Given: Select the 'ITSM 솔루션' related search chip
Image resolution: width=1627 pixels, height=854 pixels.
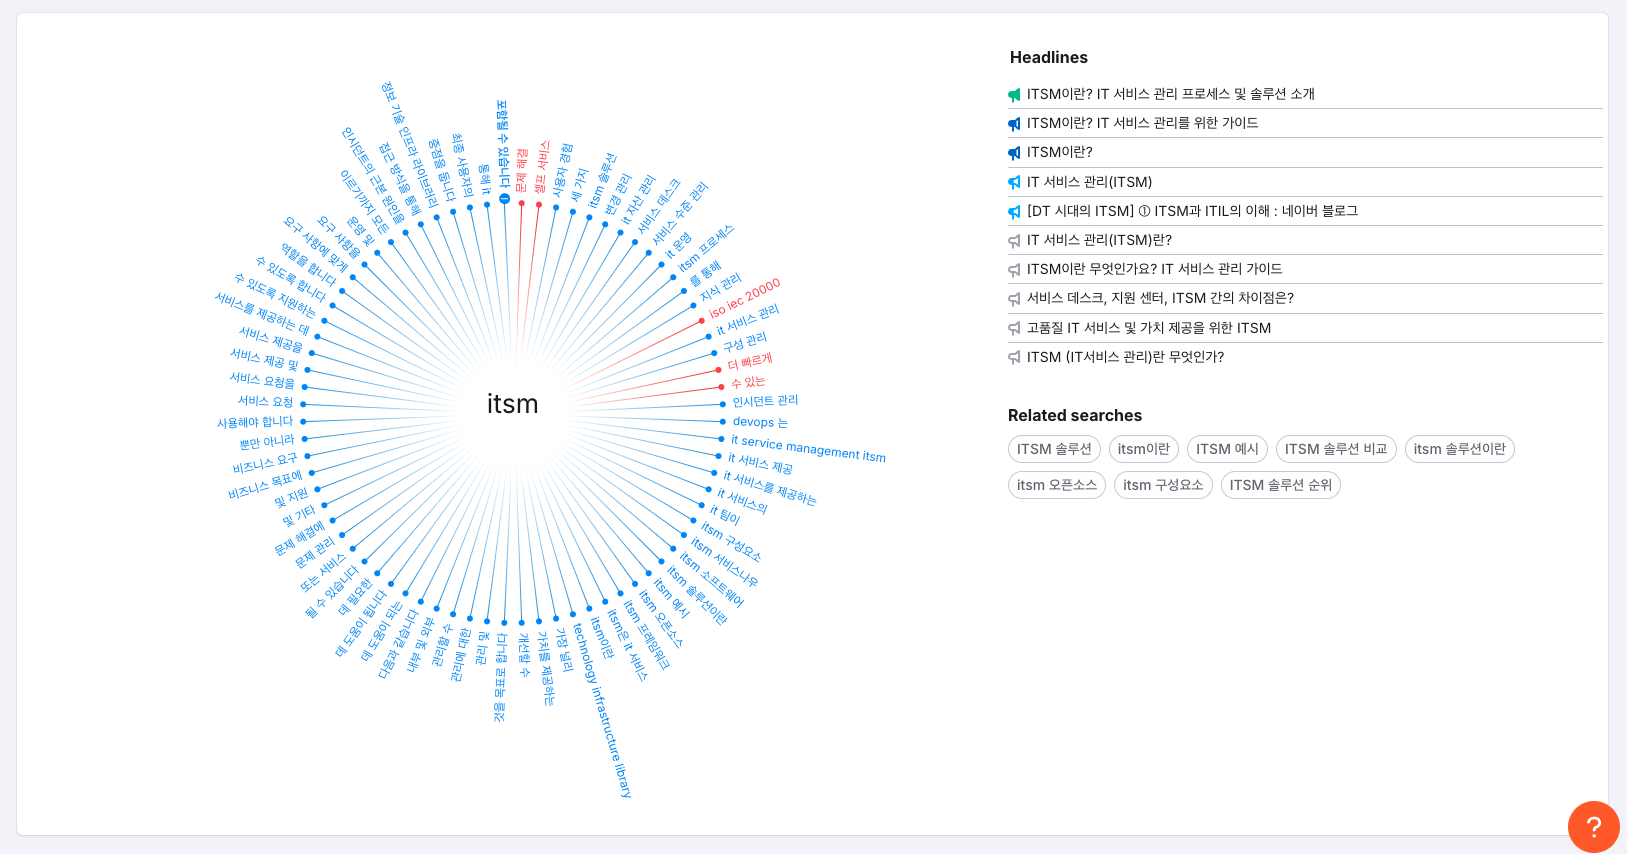Looking at the screenshot, I should pos(1054,449).
